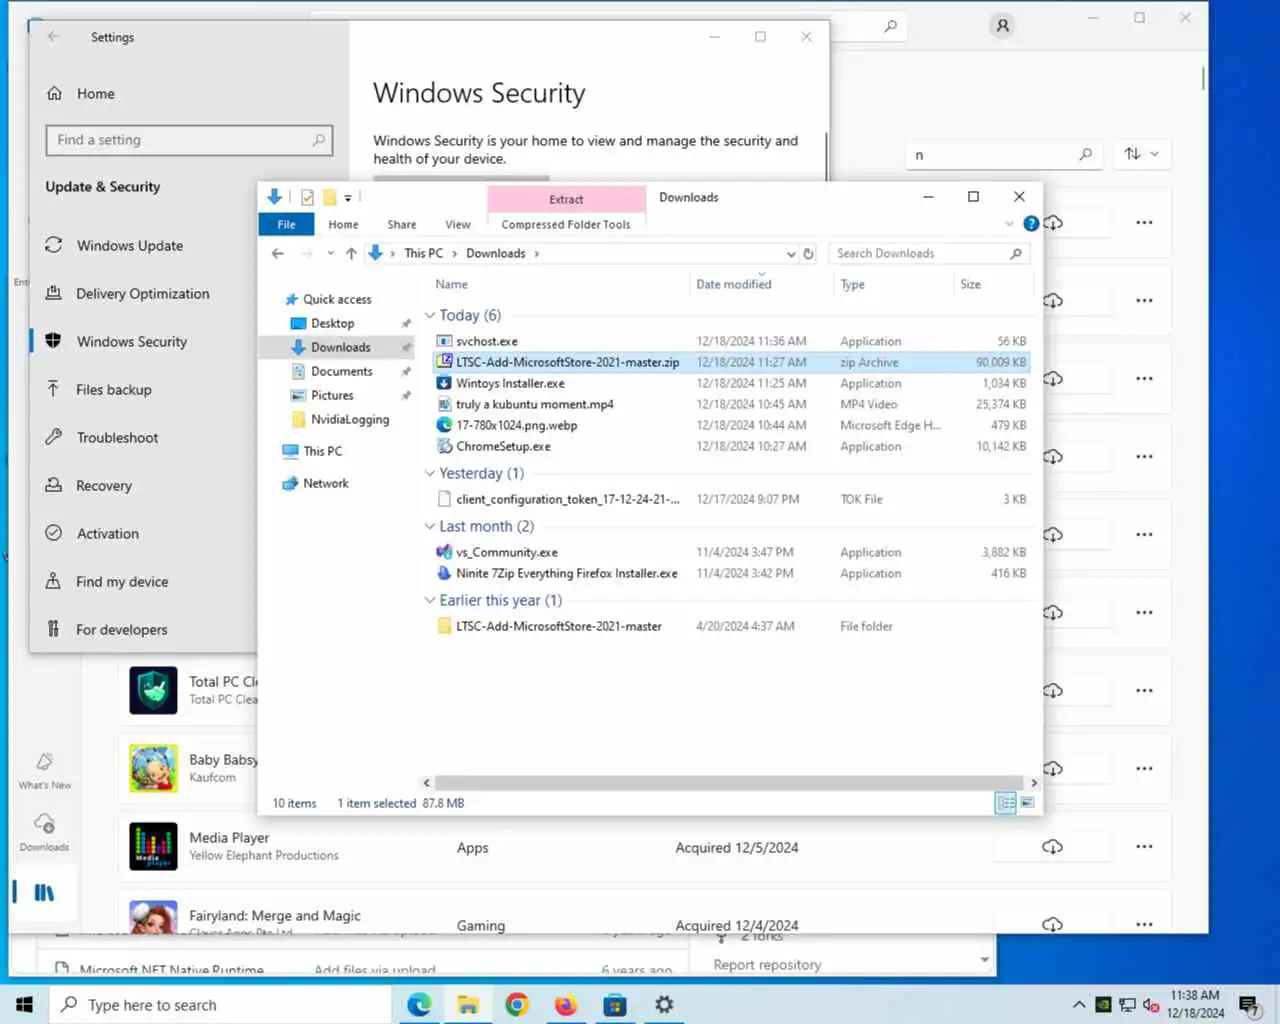Expand address bar history dropdown
This screenshot has width=1280, height=1024.
[791, 254]
